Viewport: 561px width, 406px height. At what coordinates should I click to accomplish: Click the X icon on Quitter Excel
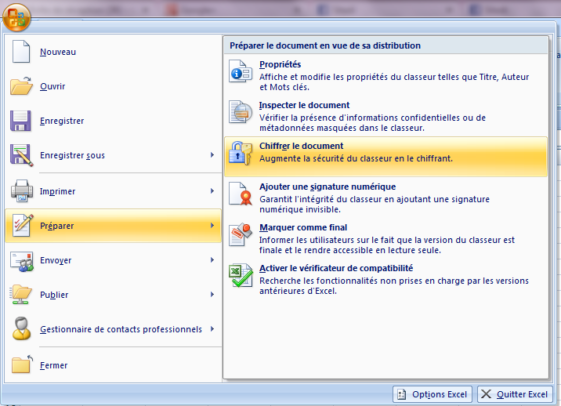(486, 394)
